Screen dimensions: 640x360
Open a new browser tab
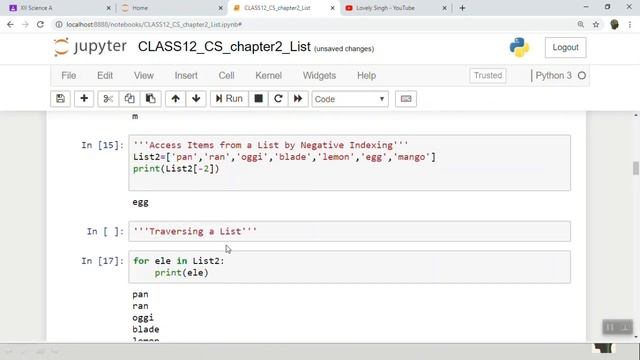click(x=462, y=8)
